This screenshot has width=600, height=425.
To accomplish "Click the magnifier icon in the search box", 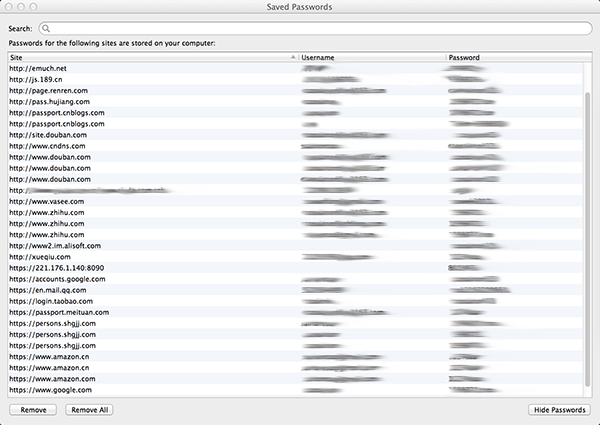I will point(46,29).
